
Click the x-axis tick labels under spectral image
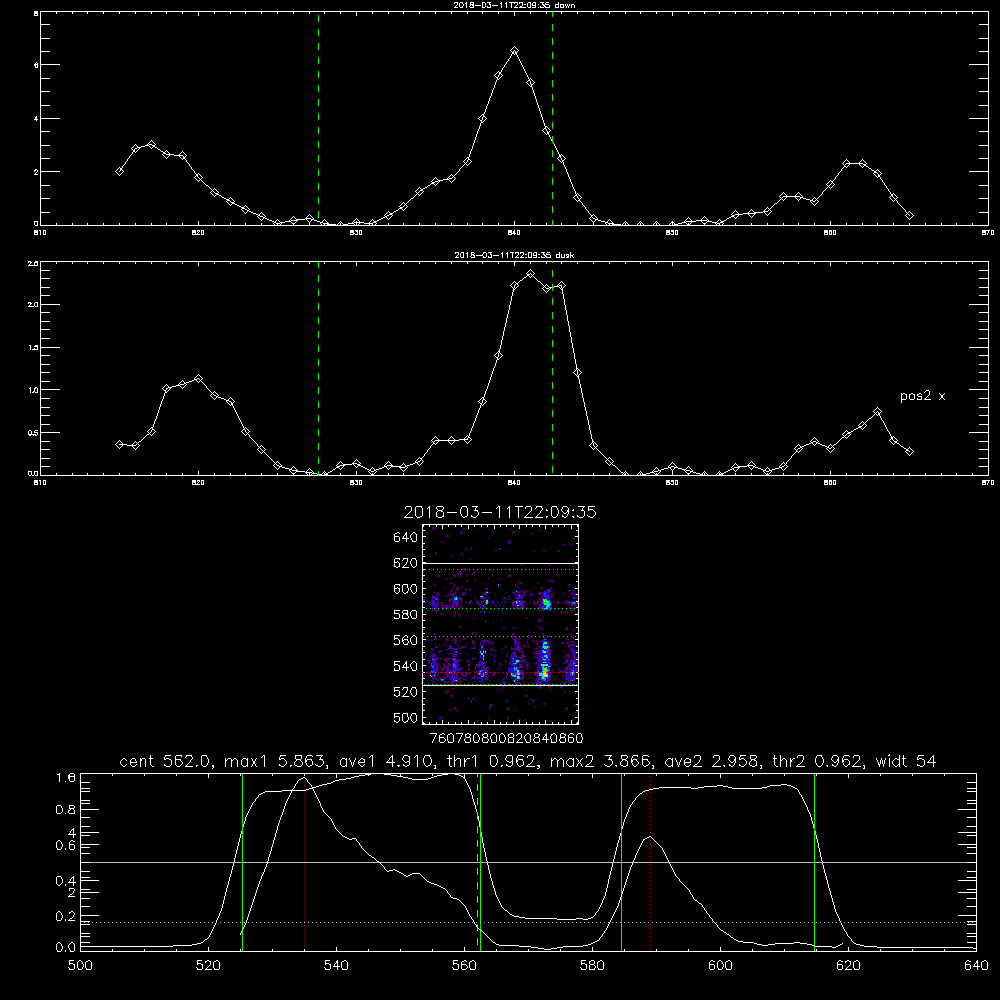click(507, 739)
